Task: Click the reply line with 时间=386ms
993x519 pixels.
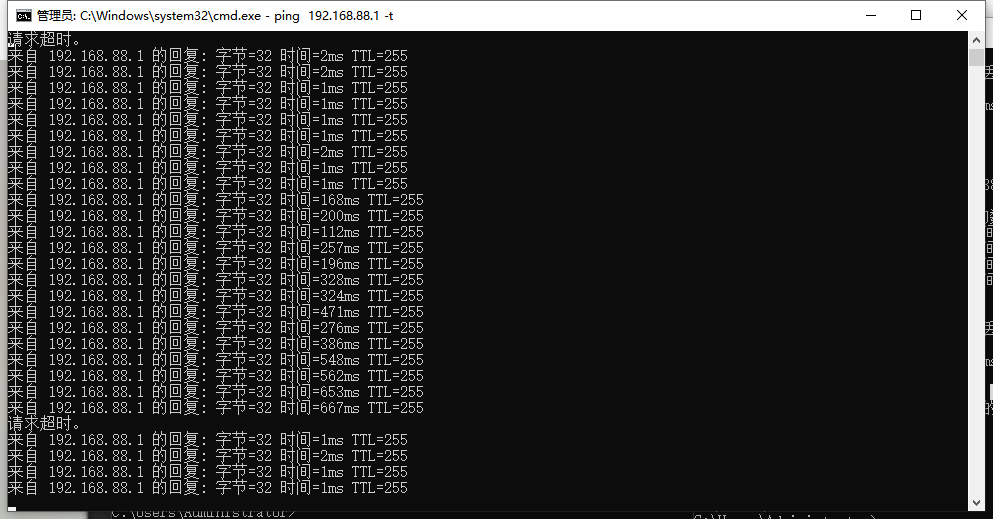Action: (215, 344)
